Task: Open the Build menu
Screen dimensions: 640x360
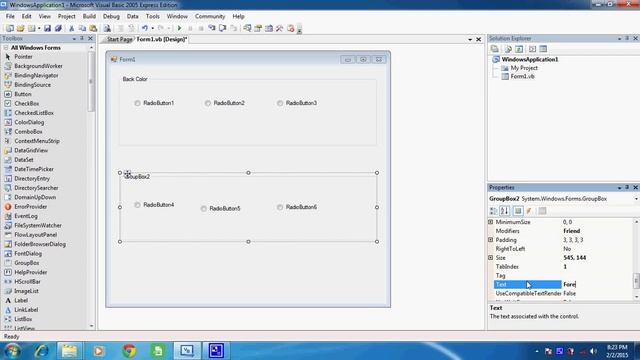Action: pyautogui.click(x=89, y=16)
